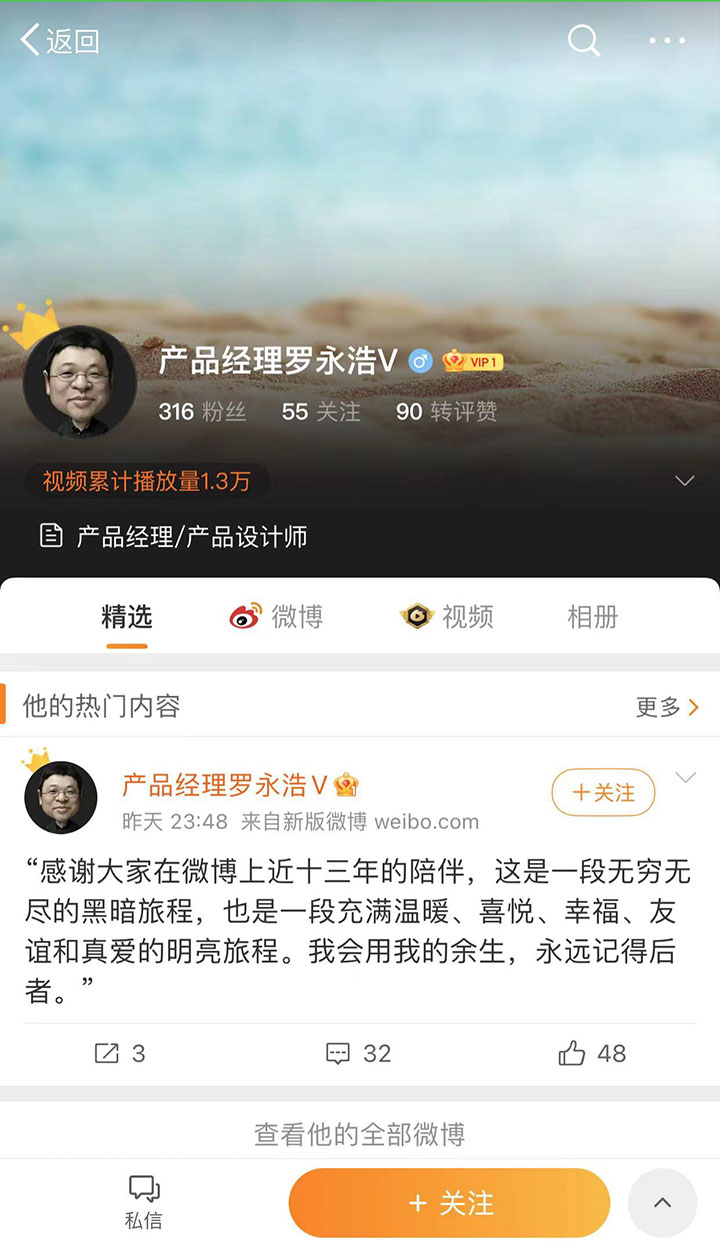720x1247 pixels.
Task: Open 私信 private message
Action: (x=144, y=1202)
